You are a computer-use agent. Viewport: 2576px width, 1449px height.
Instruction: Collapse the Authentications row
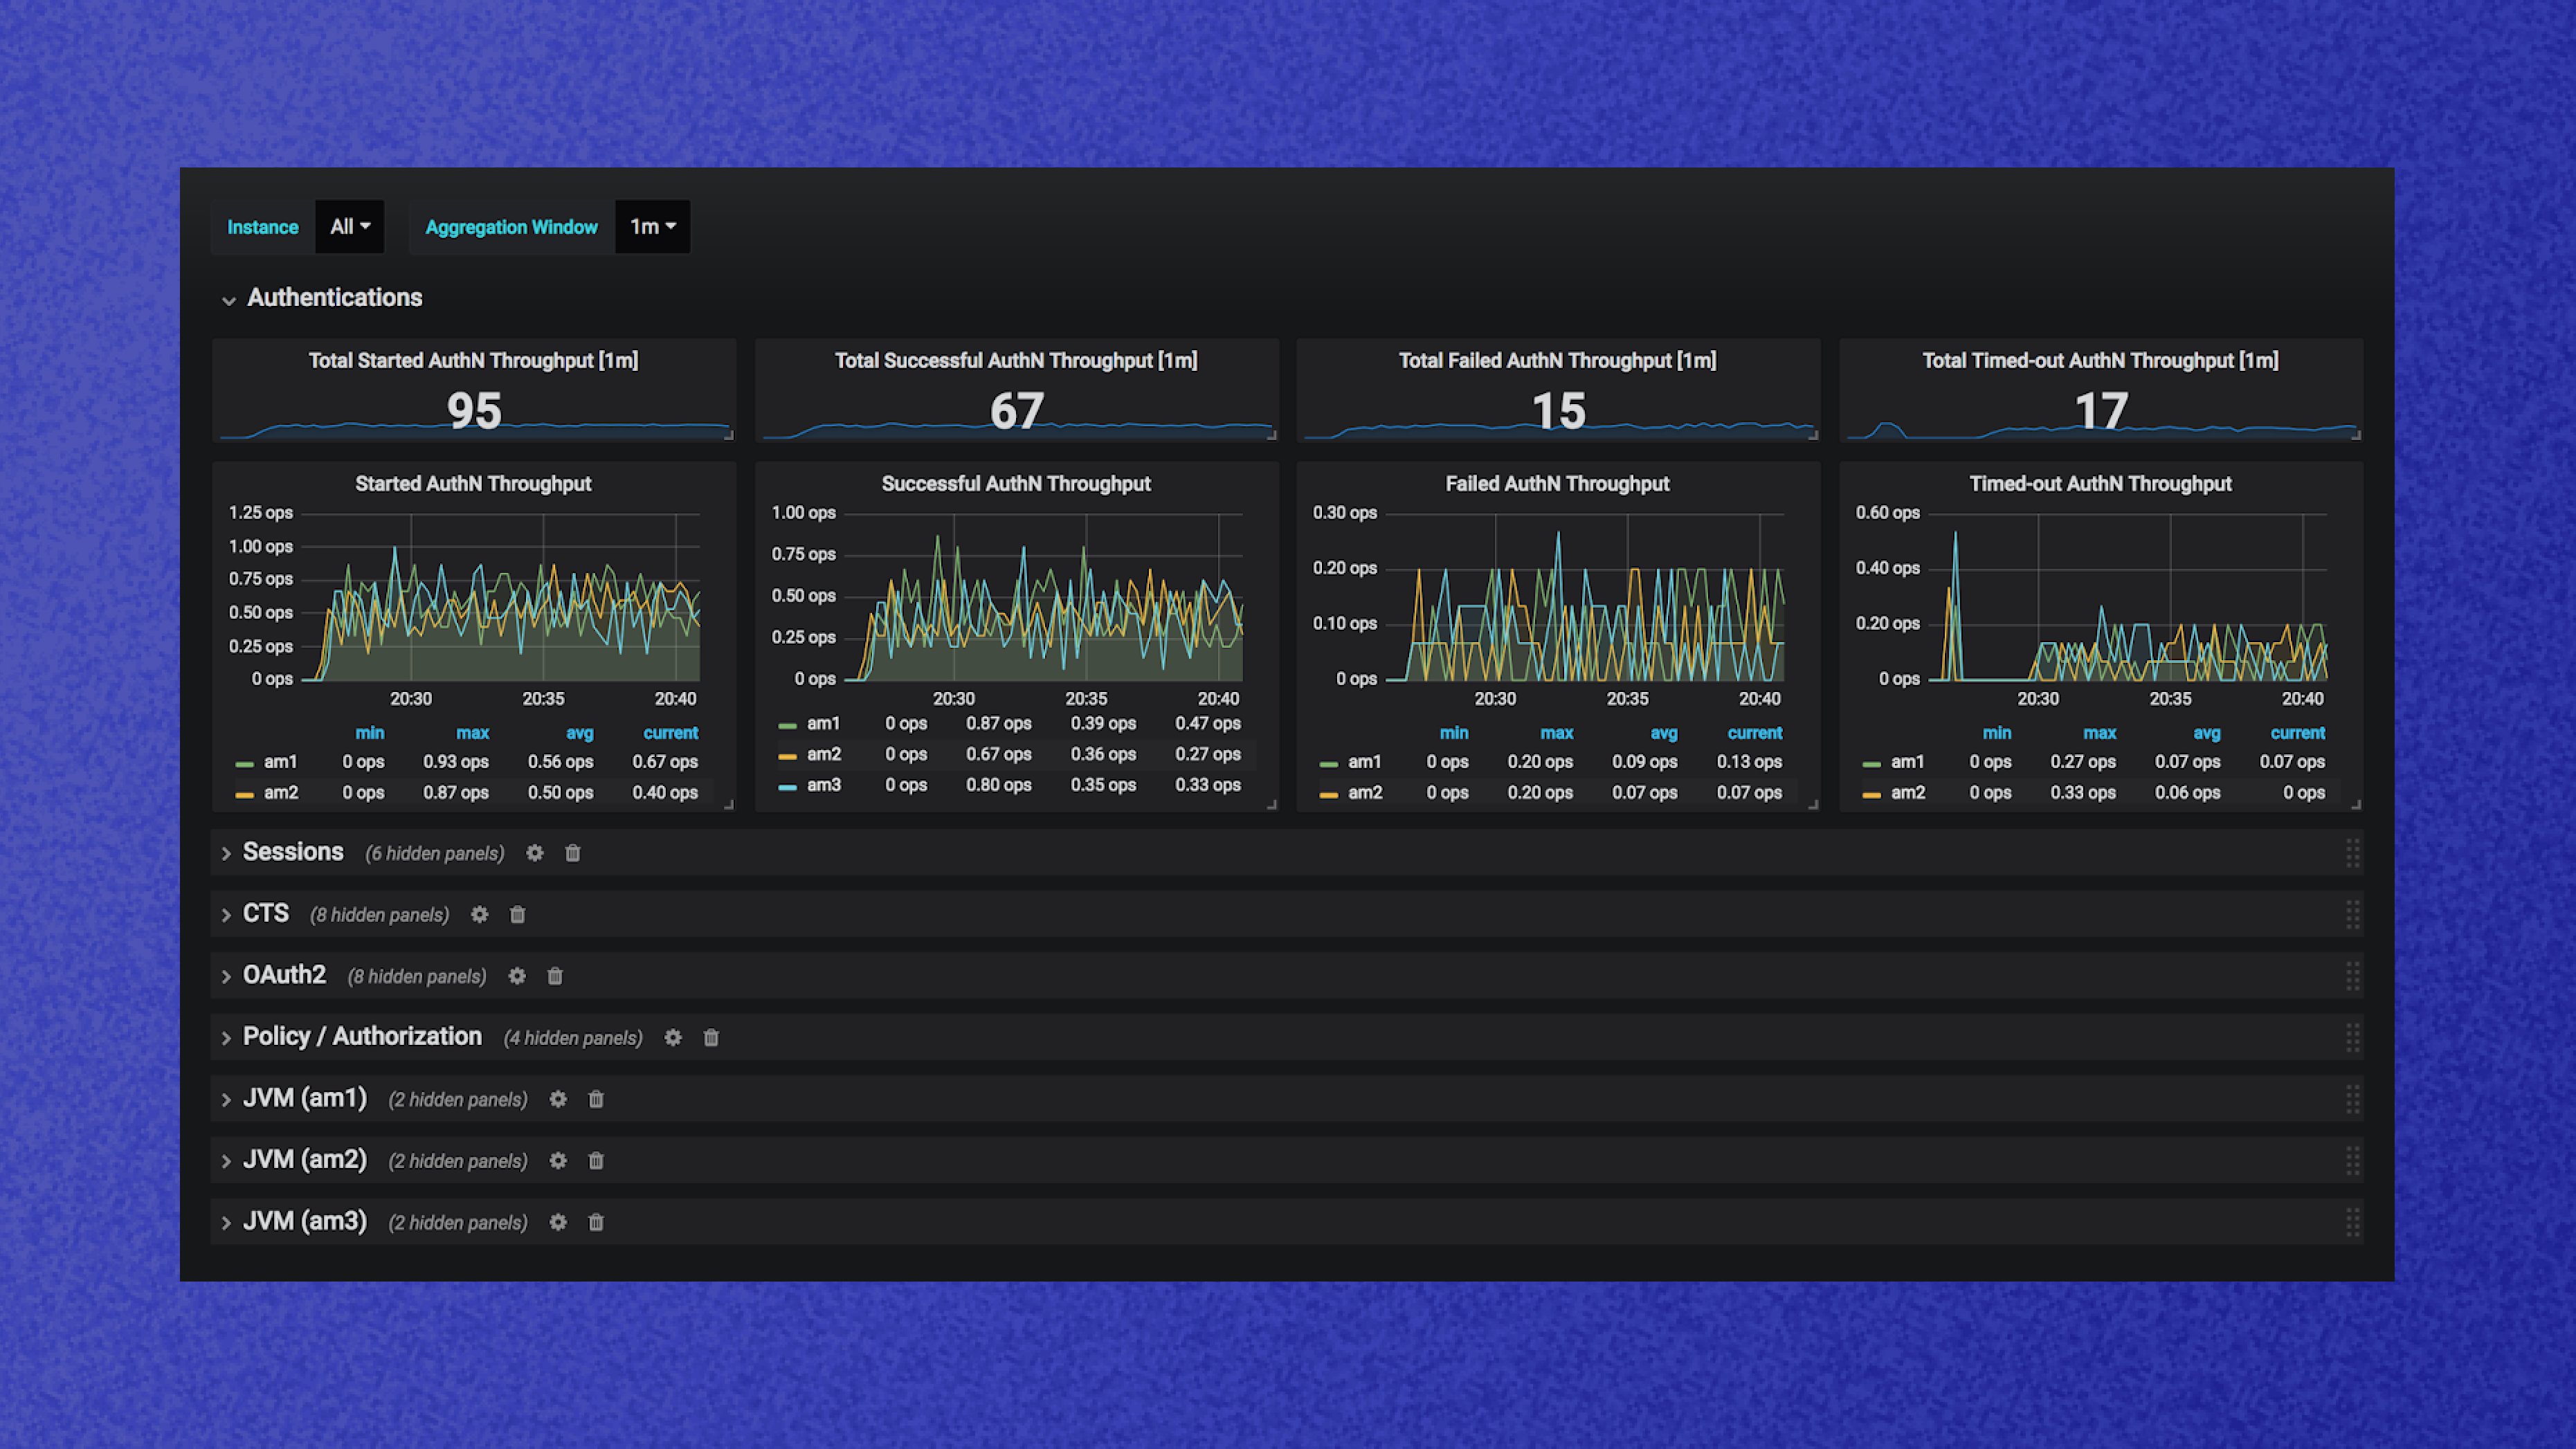coord(334,298)
